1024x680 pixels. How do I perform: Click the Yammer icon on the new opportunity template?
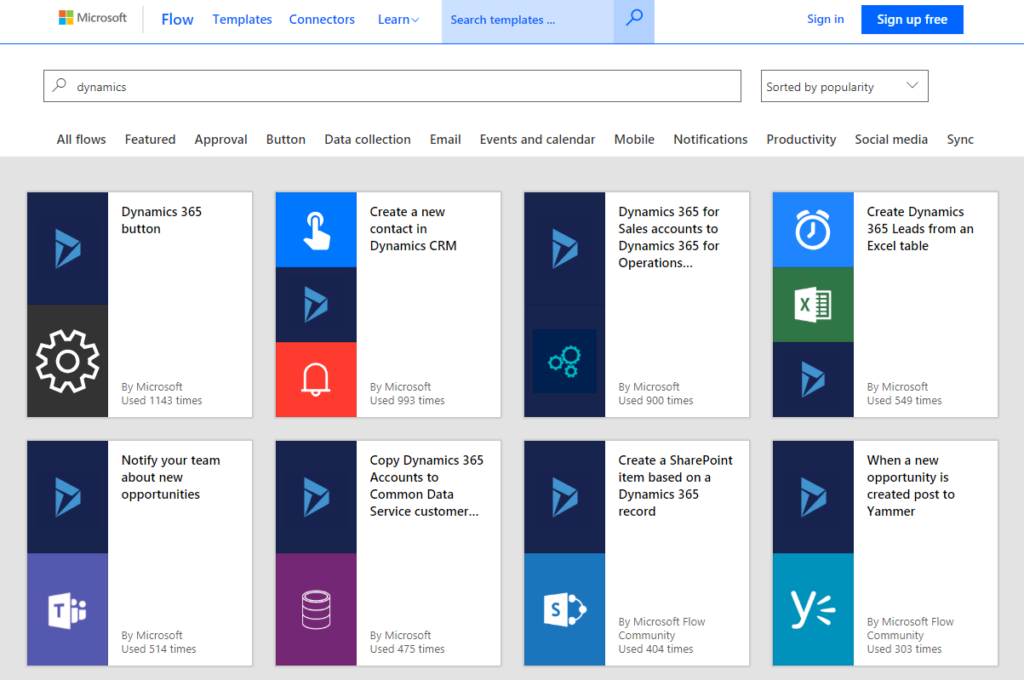[812, 610]
